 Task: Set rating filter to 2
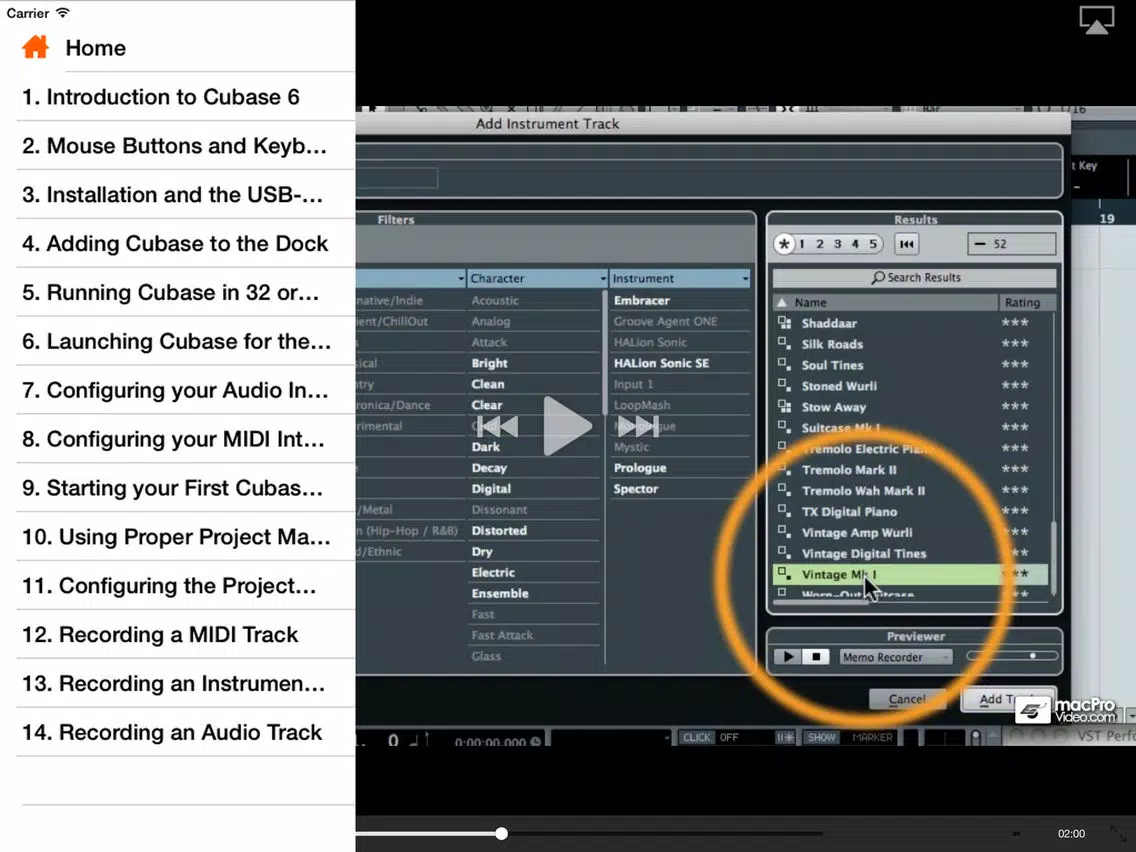coord(820,244)
